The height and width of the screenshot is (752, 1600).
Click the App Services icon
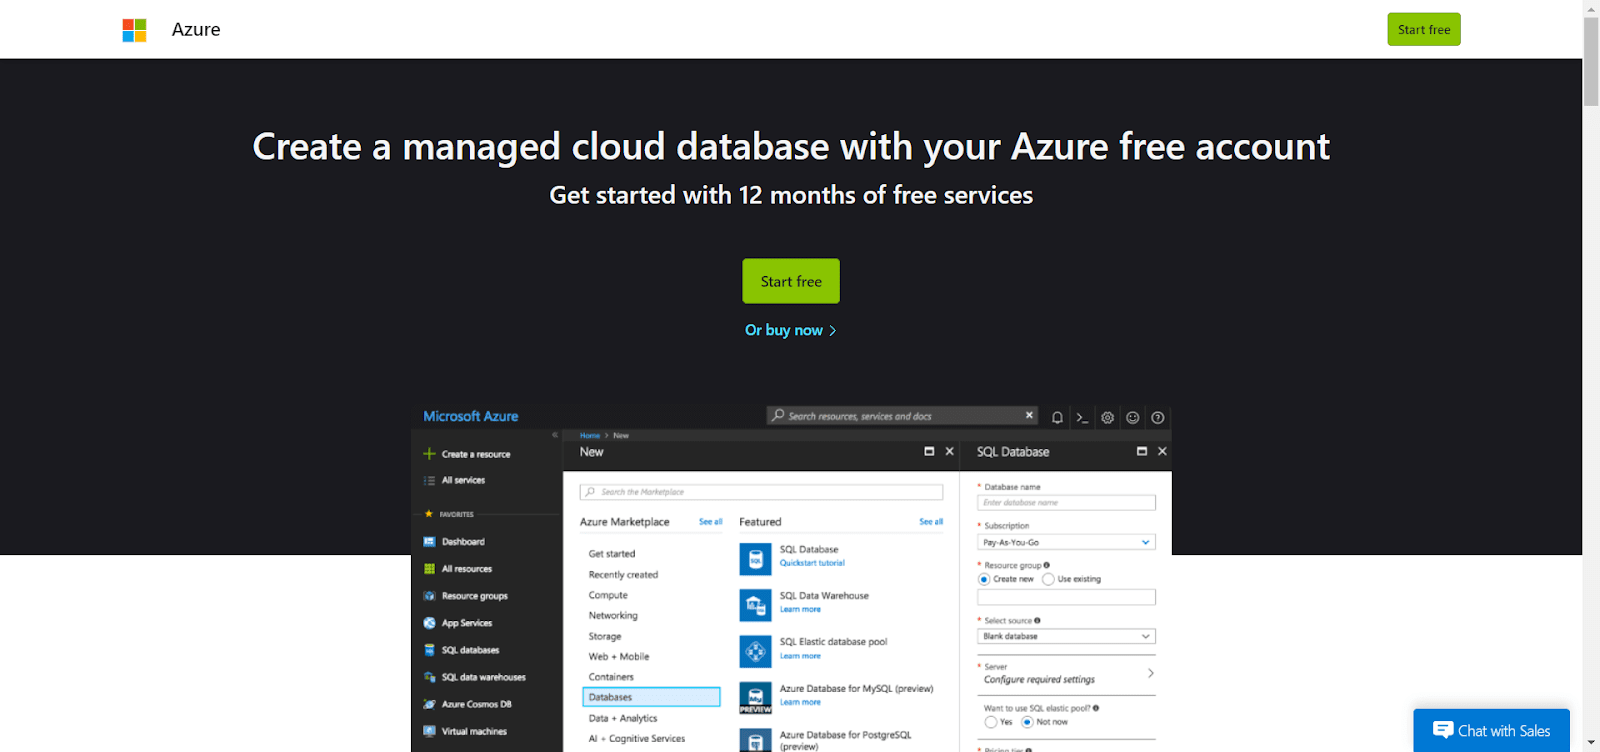pos(429,622)
